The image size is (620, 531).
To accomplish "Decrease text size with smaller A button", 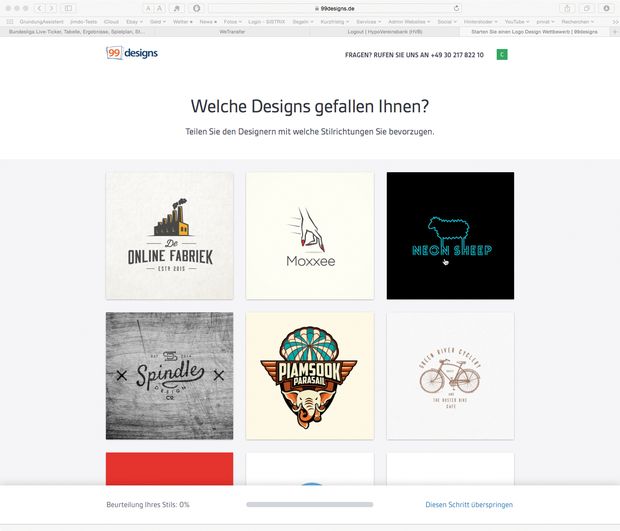I will tap(148, 8).
